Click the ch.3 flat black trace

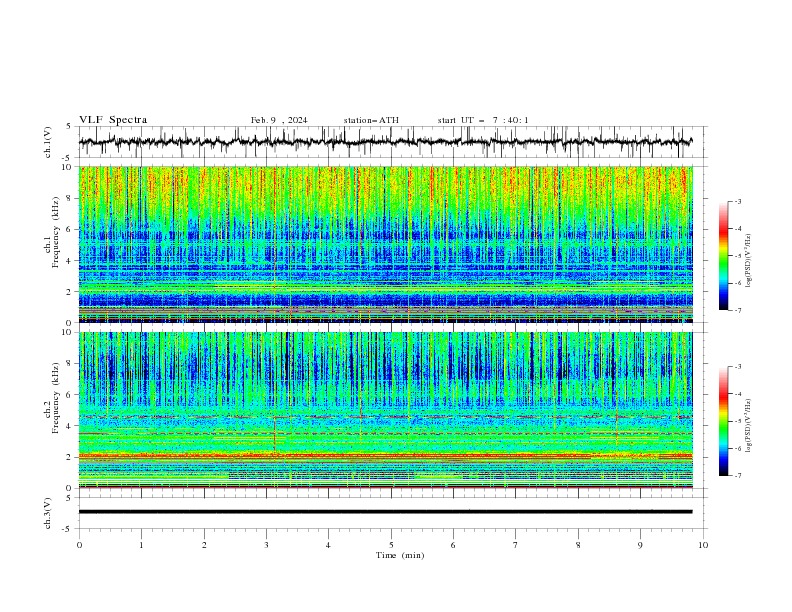click(385, 512)
